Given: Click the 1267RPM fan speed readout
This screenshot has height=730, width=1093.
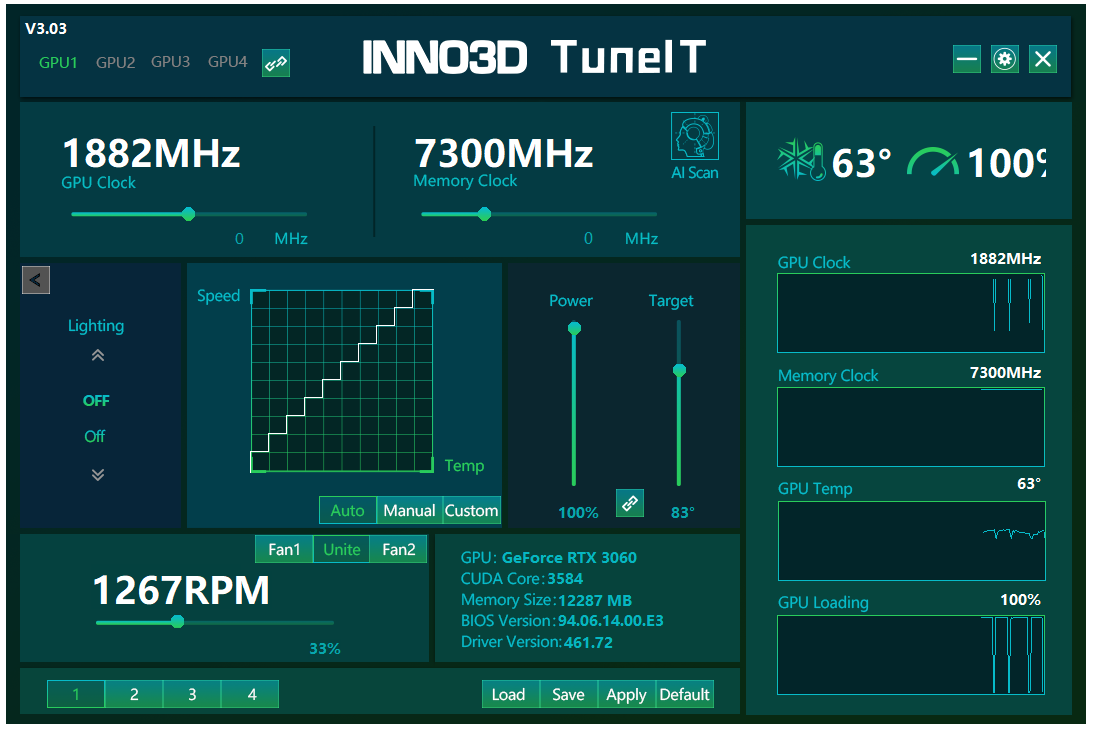Looking at the screenshot, I should click(181, 591).
